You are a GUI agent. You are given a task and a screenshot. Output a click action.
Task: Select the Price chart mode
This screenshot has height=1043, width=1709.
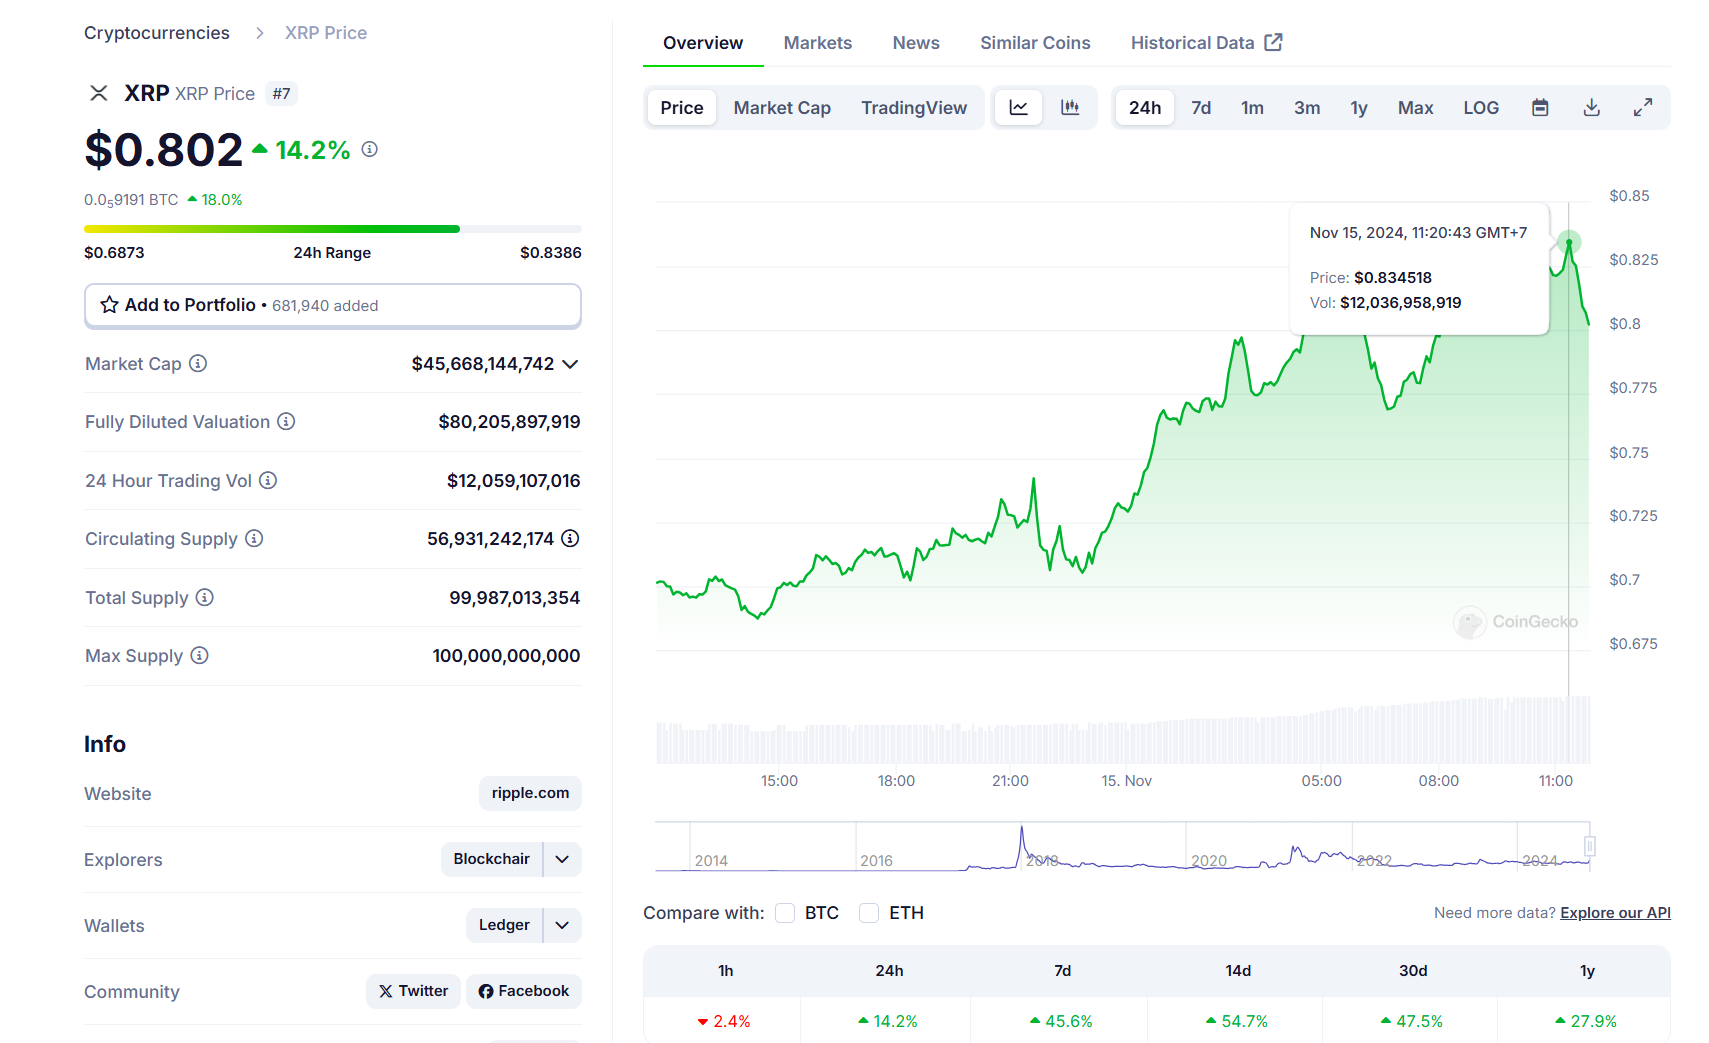(682, 107)
